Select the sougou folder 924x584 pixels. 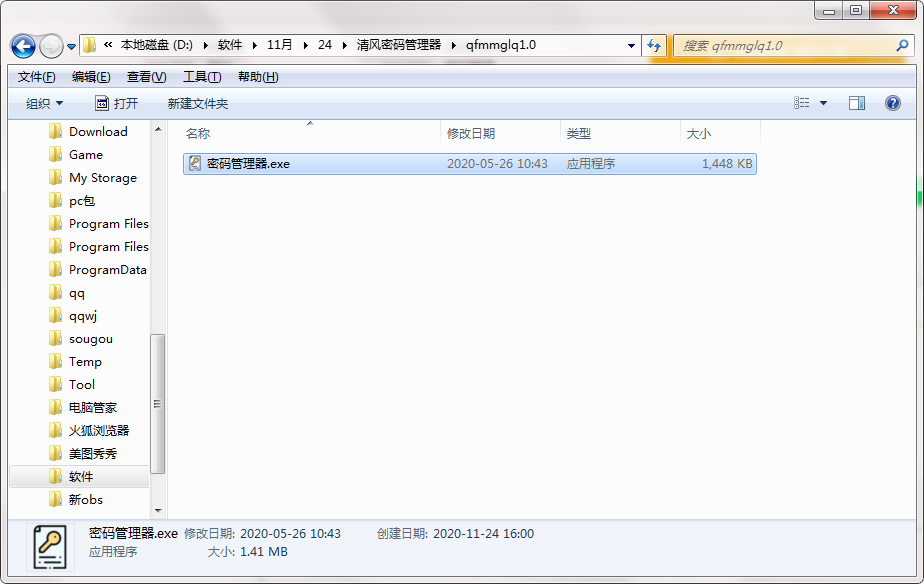tap(90, 339)
